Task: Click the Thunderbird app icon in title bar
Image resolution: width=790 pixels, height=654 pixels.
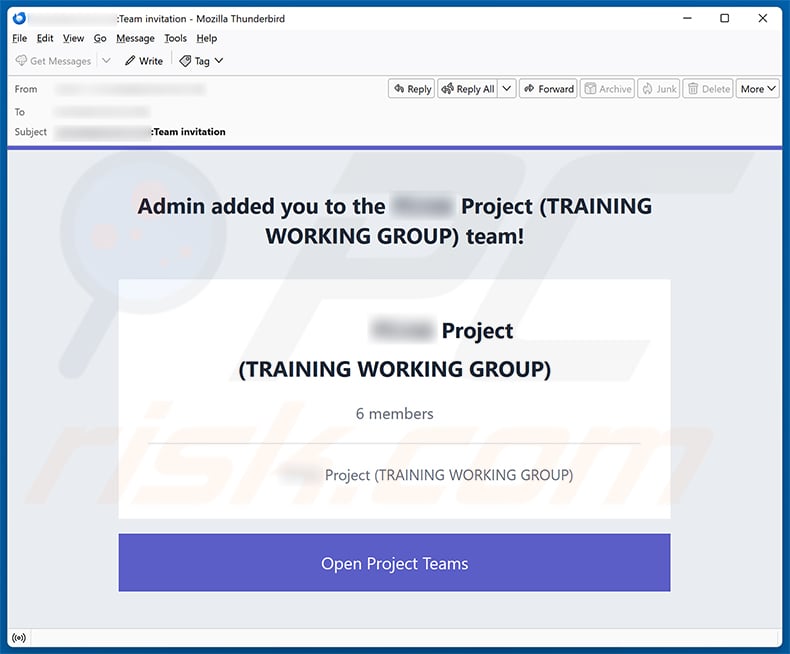Action: [x=19, y=19]
